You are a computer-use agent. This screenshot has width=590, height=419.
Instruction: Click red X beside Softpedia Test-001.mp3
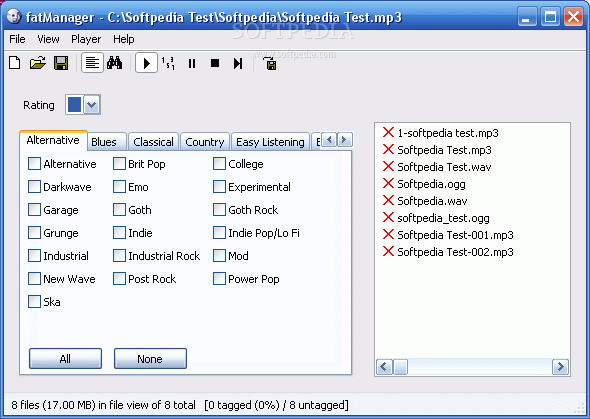tap(388, 234)
